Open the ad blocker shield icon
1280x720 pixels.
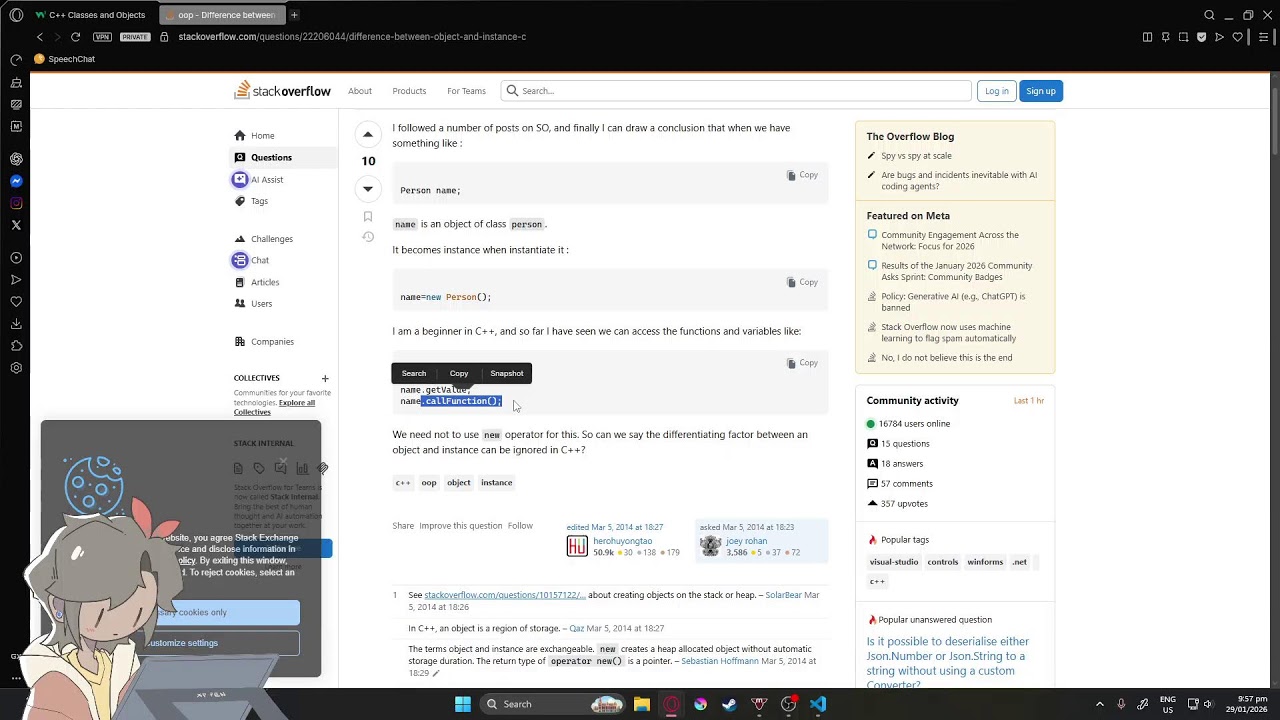1201,37
